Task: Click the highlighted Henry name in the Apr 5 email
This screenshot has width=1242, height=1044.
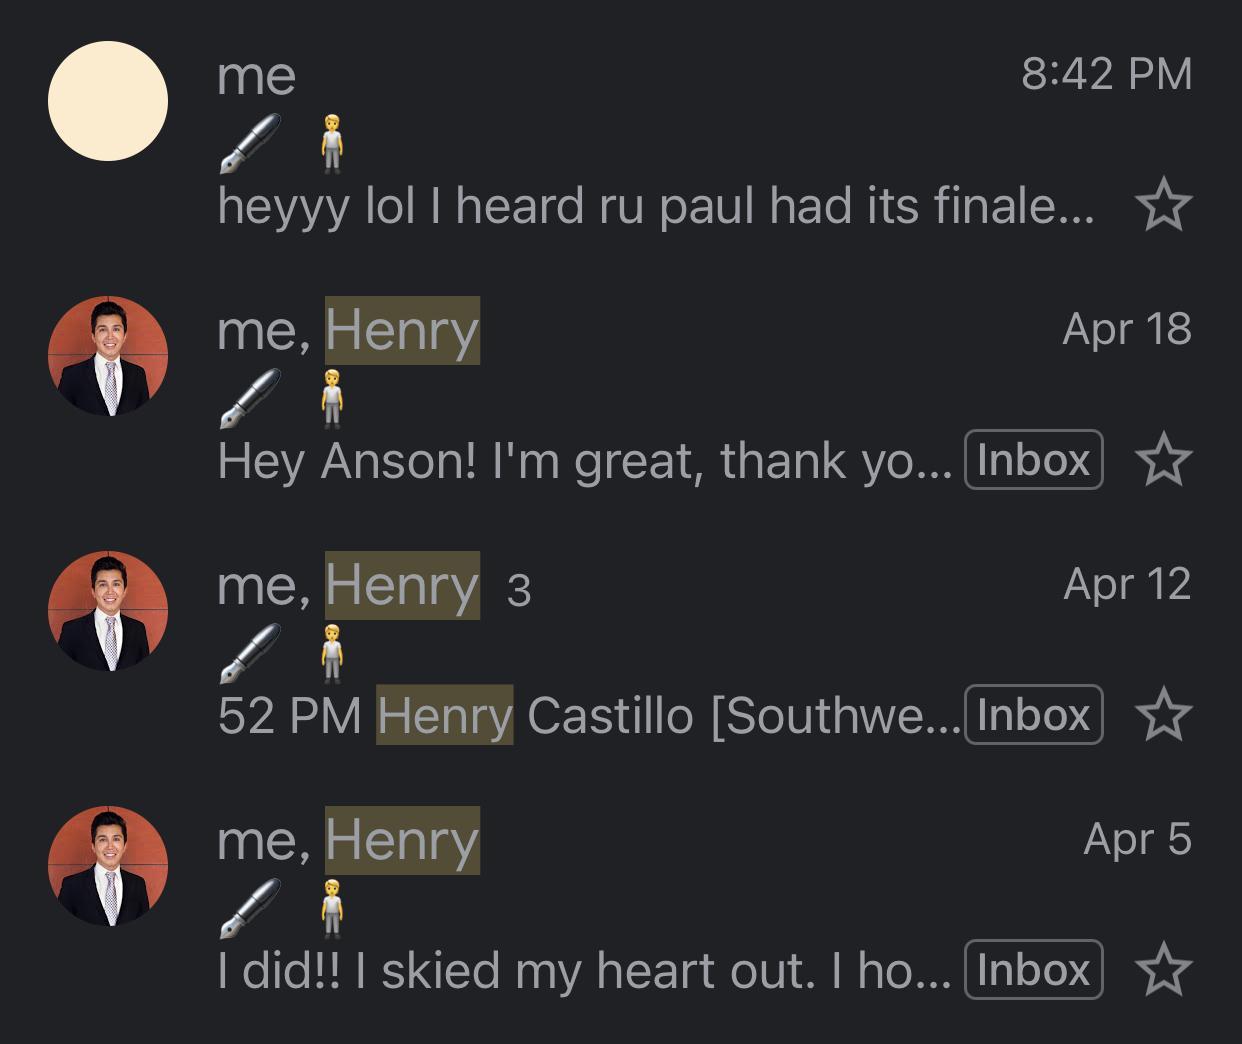Action: pos(402,840)
